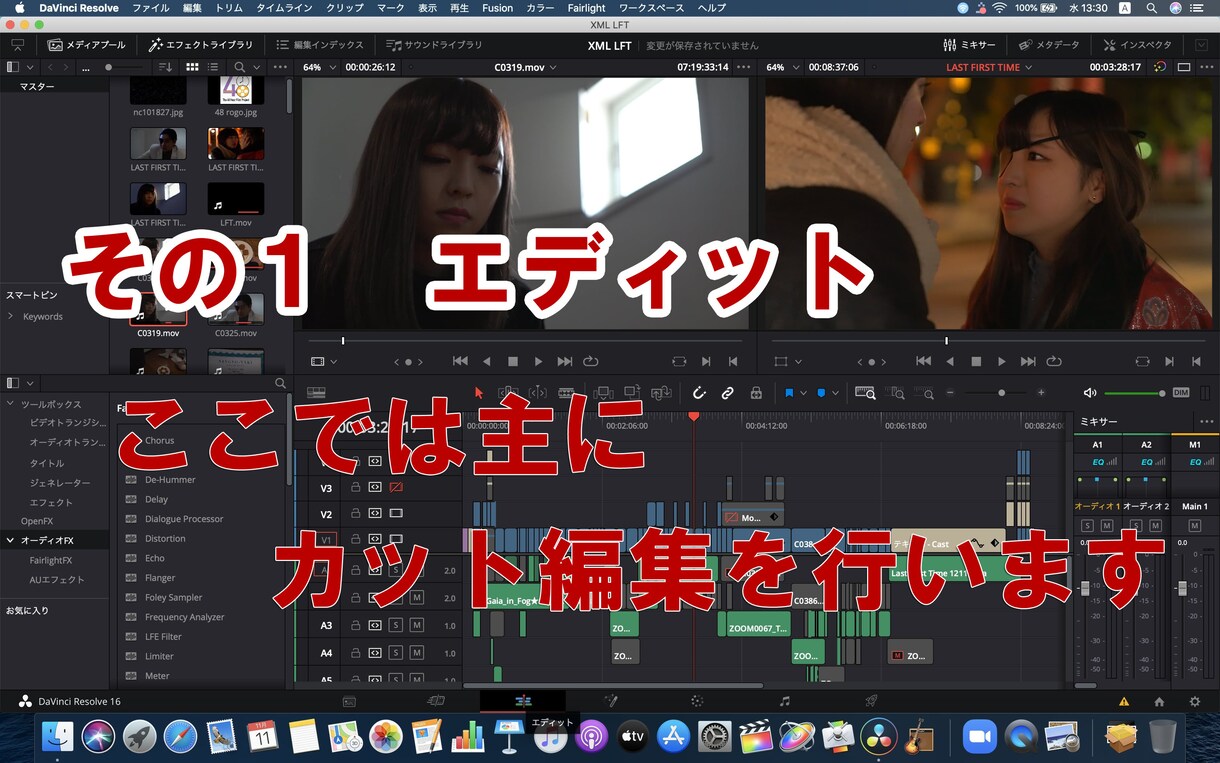Toggle the DIM button
This screenshot has height=763, width=1220.
click(x=1181, y=393)
